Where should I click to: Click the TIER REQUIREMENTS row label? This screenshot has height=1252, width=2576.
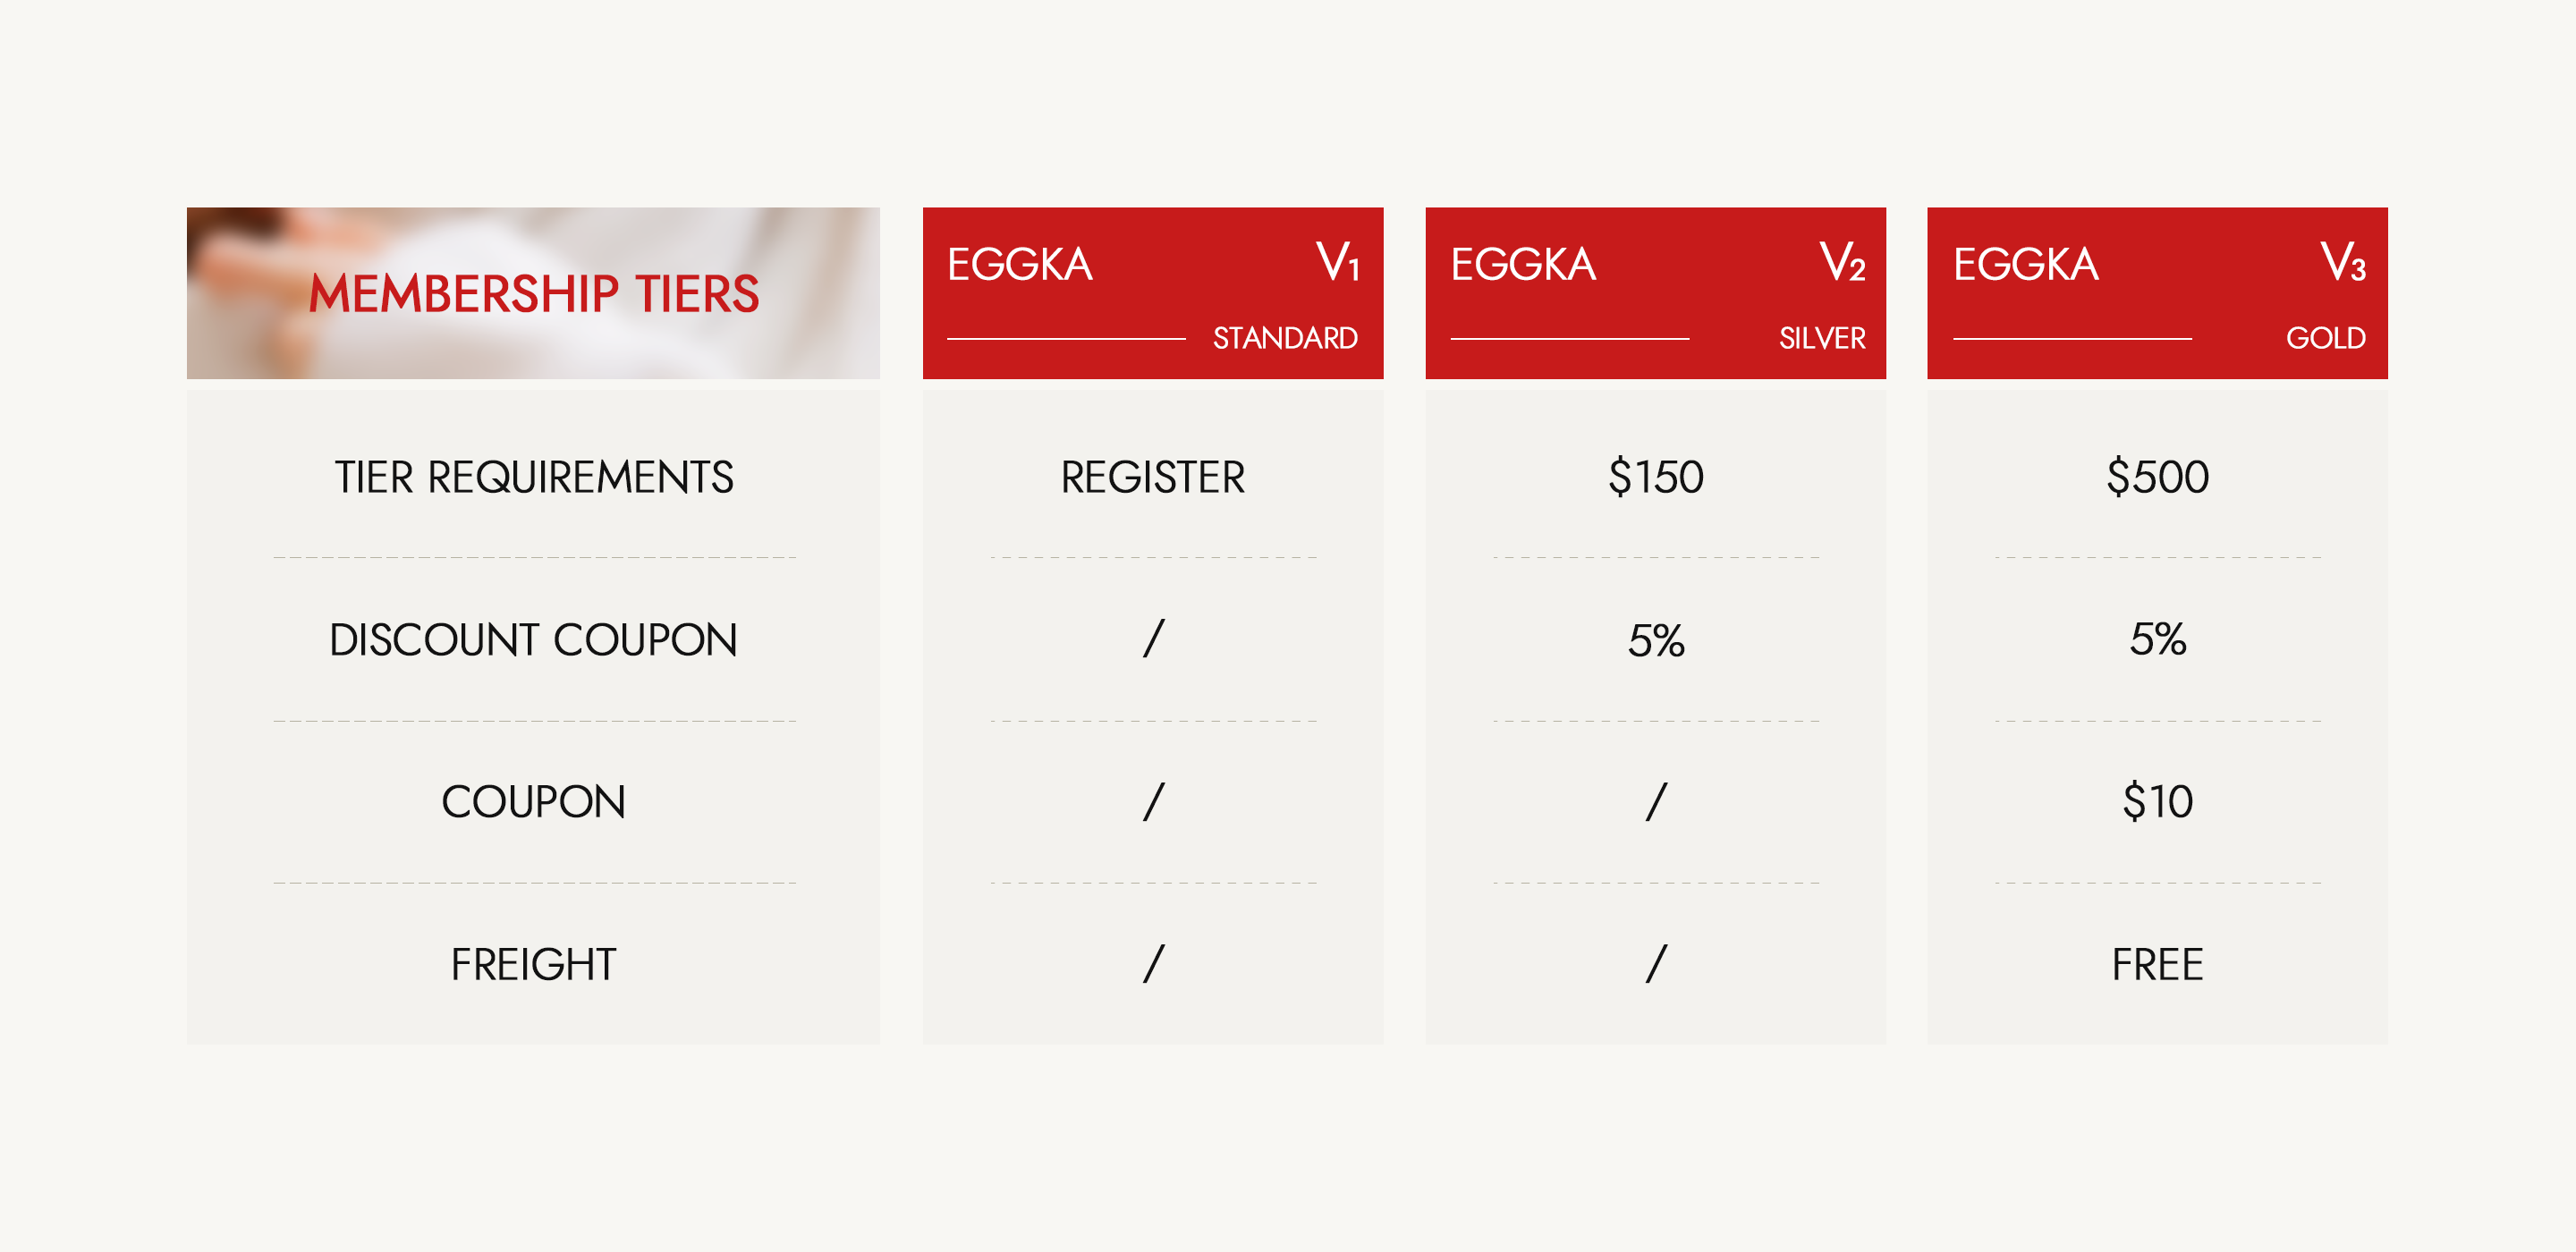[x=533, y=477]
